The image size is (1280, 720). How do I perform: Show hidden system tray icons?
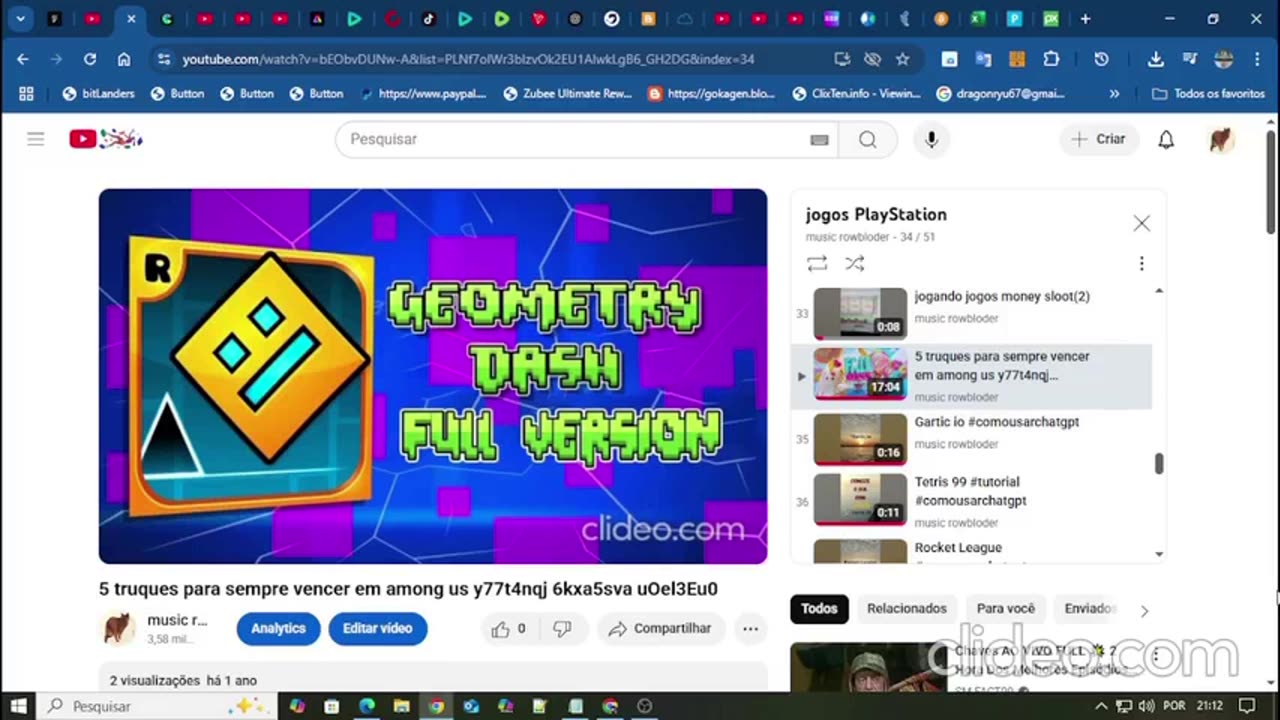tap(1101, 706)
